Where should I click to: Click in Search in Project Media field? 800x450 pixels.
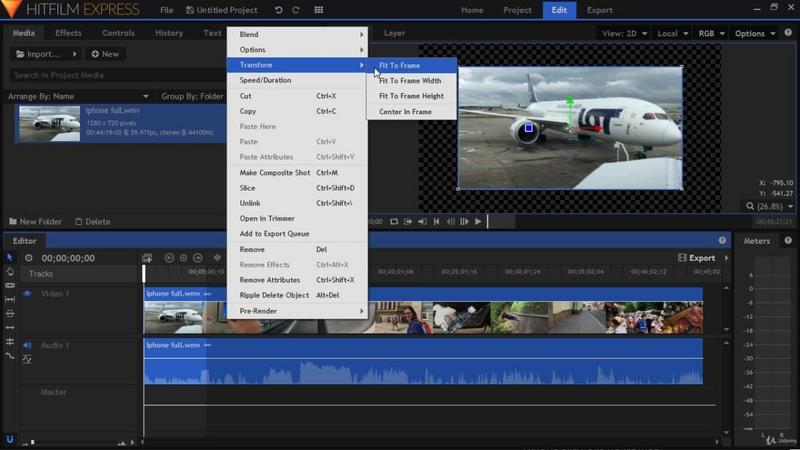[117, 75]
